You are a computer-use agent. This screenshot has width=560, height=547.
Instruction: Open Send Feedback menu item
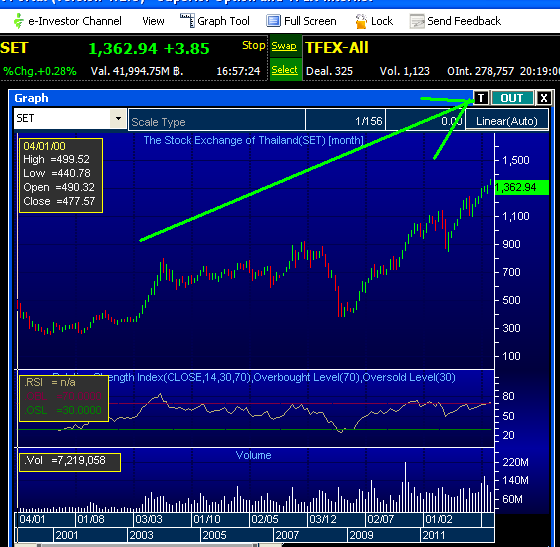tap(464, 21)
